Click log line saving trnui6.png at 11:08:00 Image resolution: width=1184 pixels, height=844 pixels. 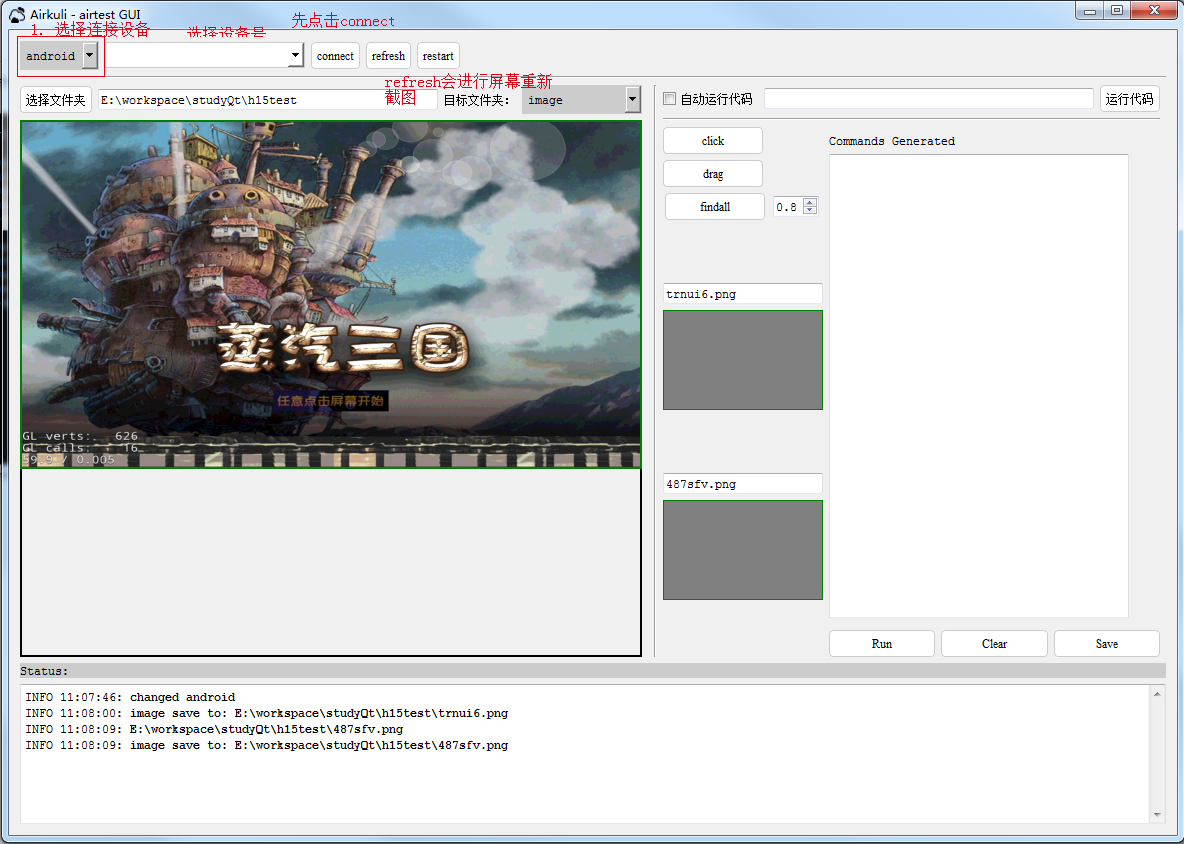pyautogui.click(x=267, y=713)
